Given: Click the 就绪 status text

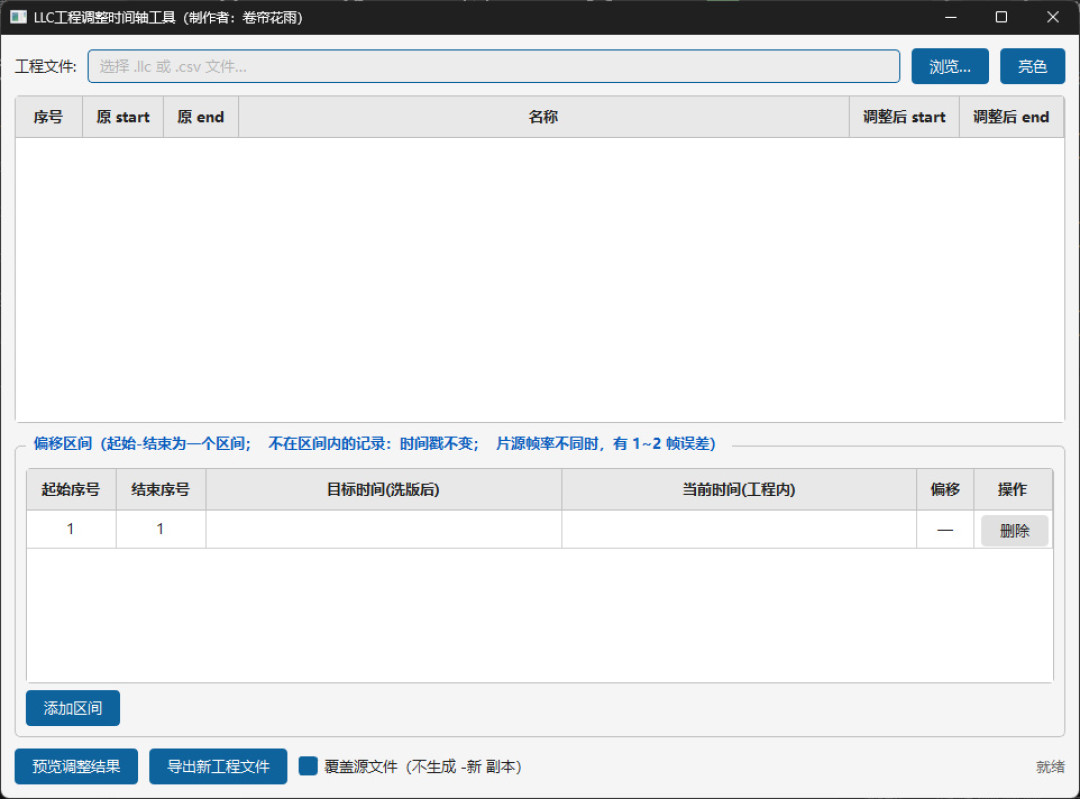Looking at the screenshot, I should [1050, 767].
